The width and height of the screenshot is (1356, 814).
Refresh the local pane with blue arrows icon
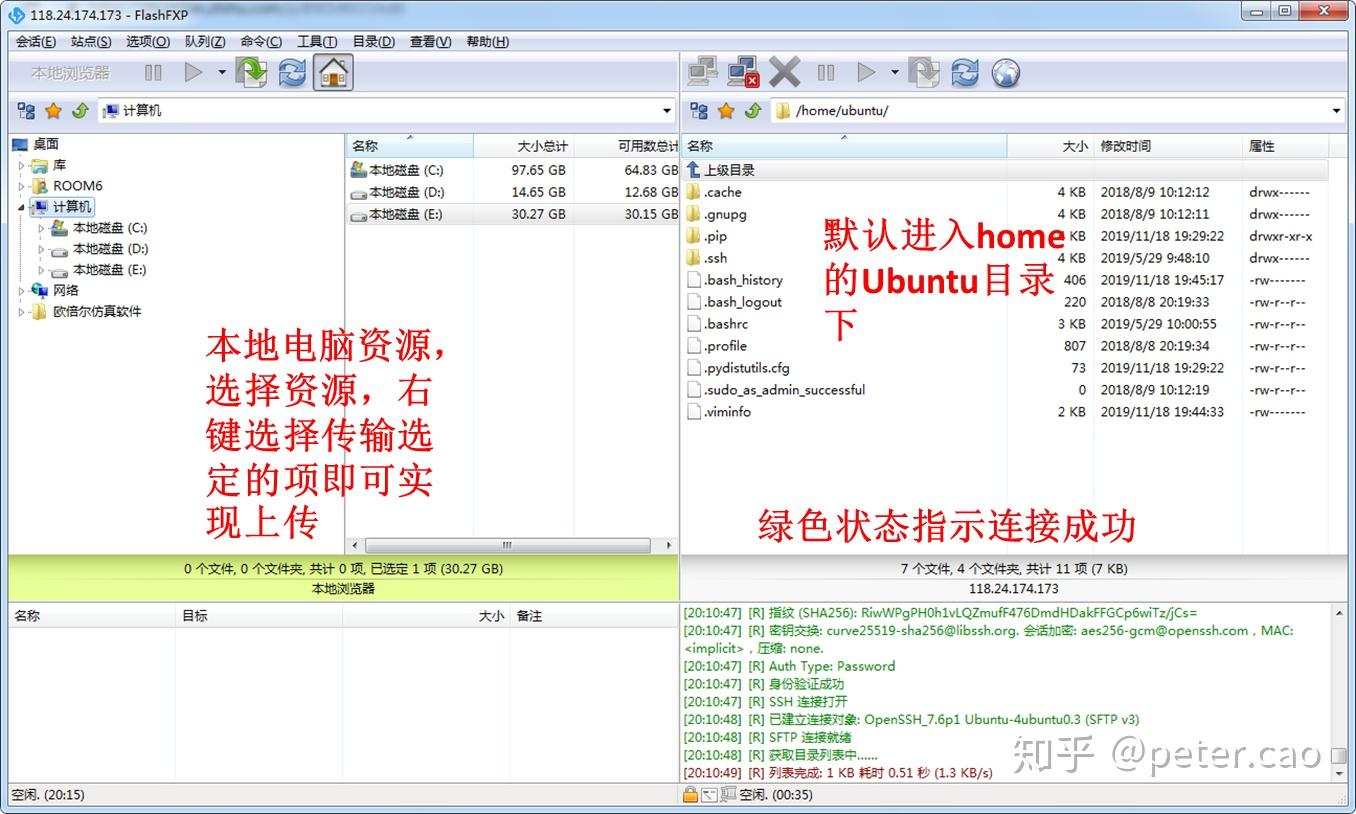(292, 72)
